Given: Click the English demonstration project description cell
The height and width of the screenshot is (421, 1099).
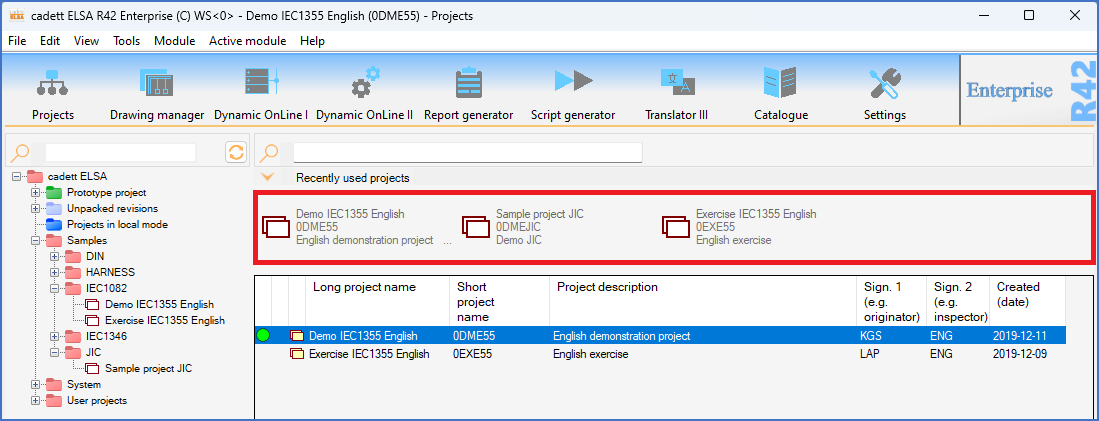Looking at the screenshot, I should point(621,336).
